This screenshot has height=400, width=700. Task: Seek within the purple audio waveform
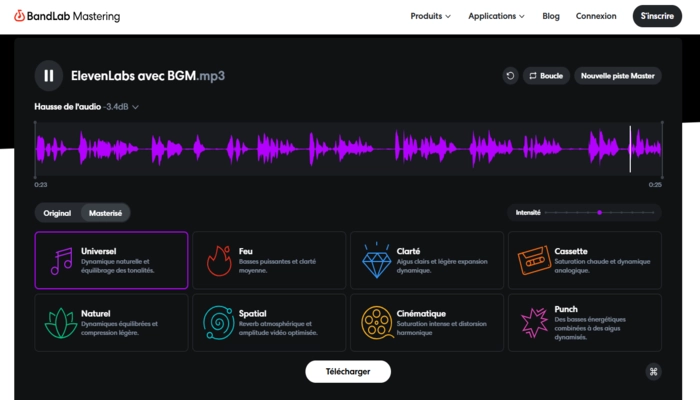pyautogui.click(x=348, y=149)
